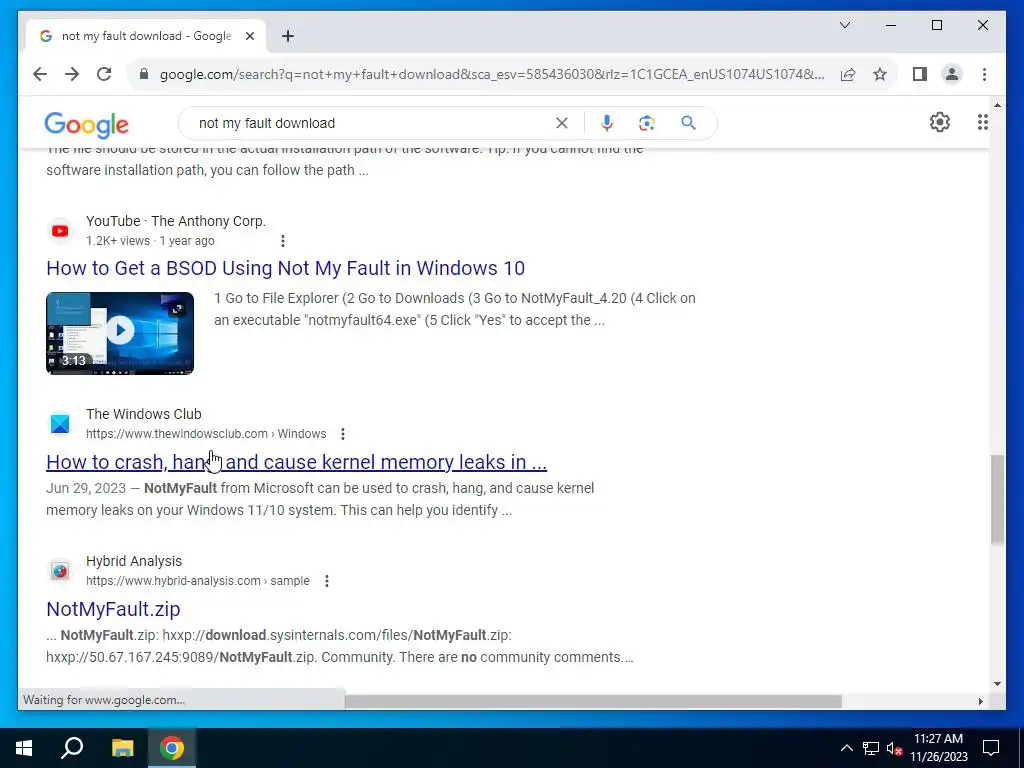The width and height of the screenshot is (1024, 768).
Task: Share this page via address bar icon
Action: pyautogui.click(x=848, y=74)
